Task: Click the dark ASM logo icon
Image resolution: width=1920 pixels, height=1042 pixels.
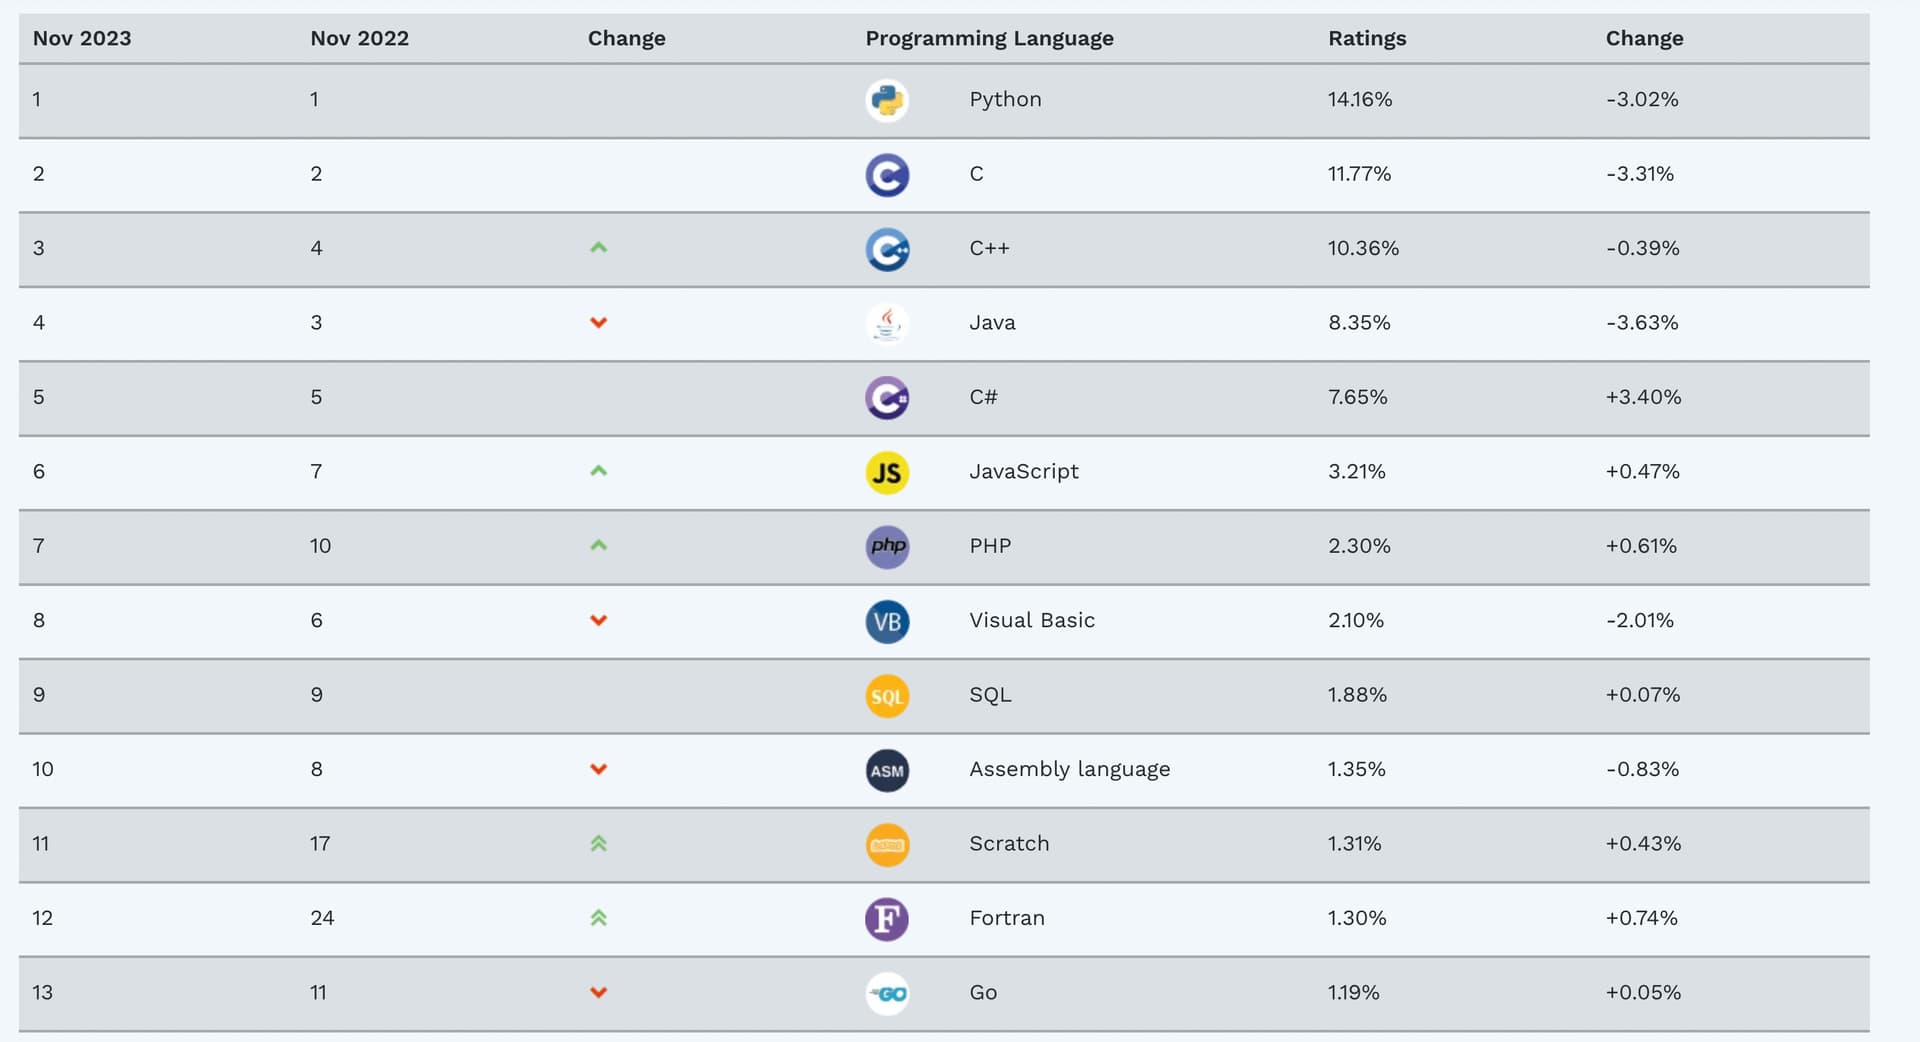Action: click(887, 770)
